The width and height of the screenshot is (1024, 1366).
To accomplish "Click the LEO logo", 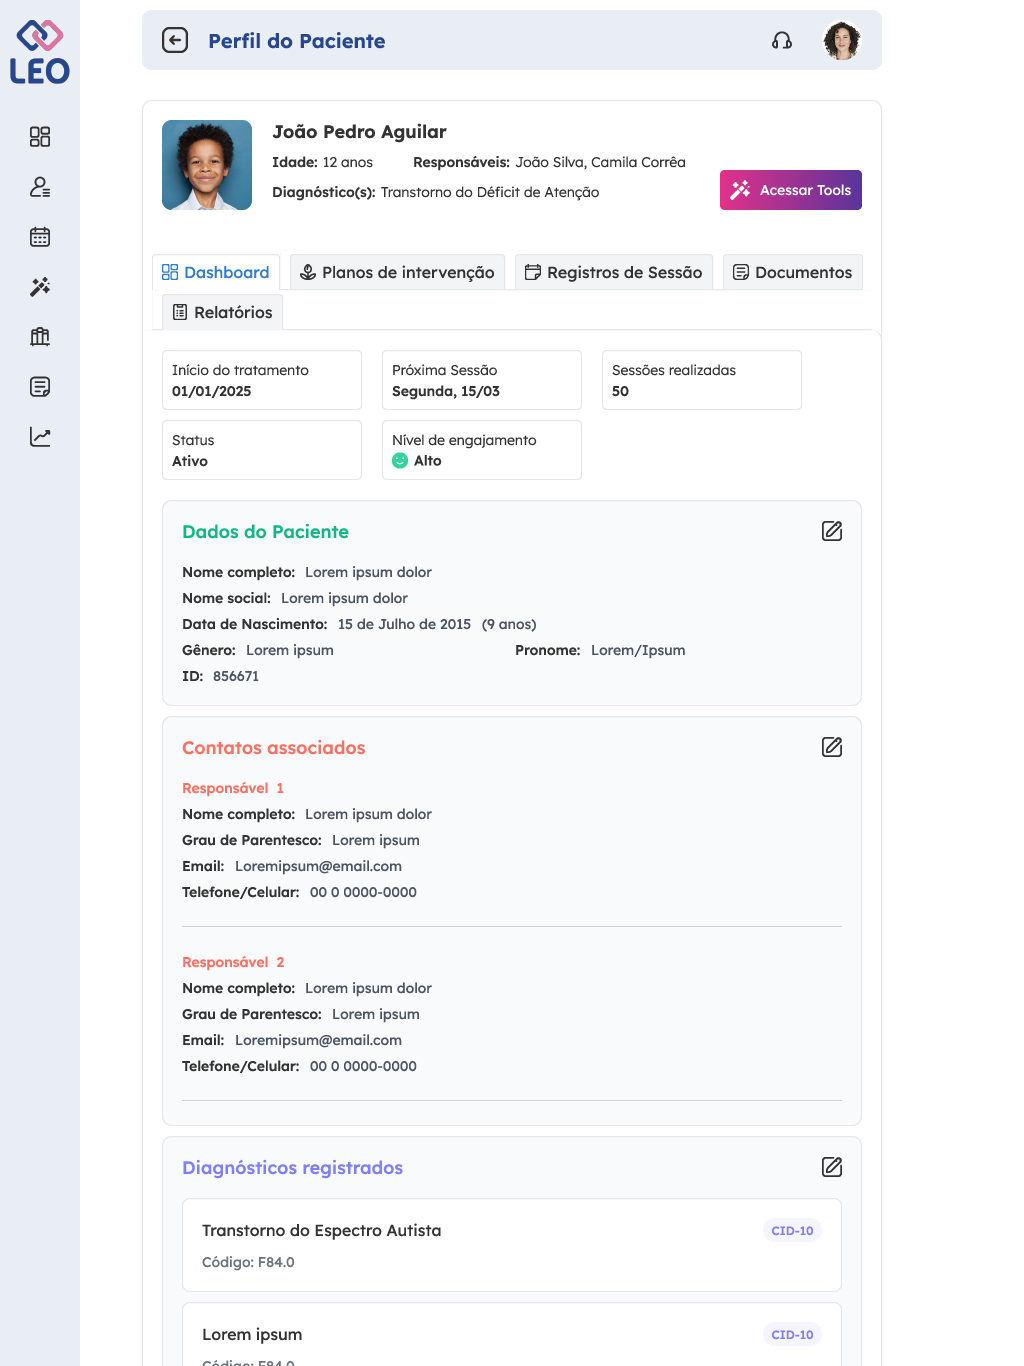I will 40,52.
